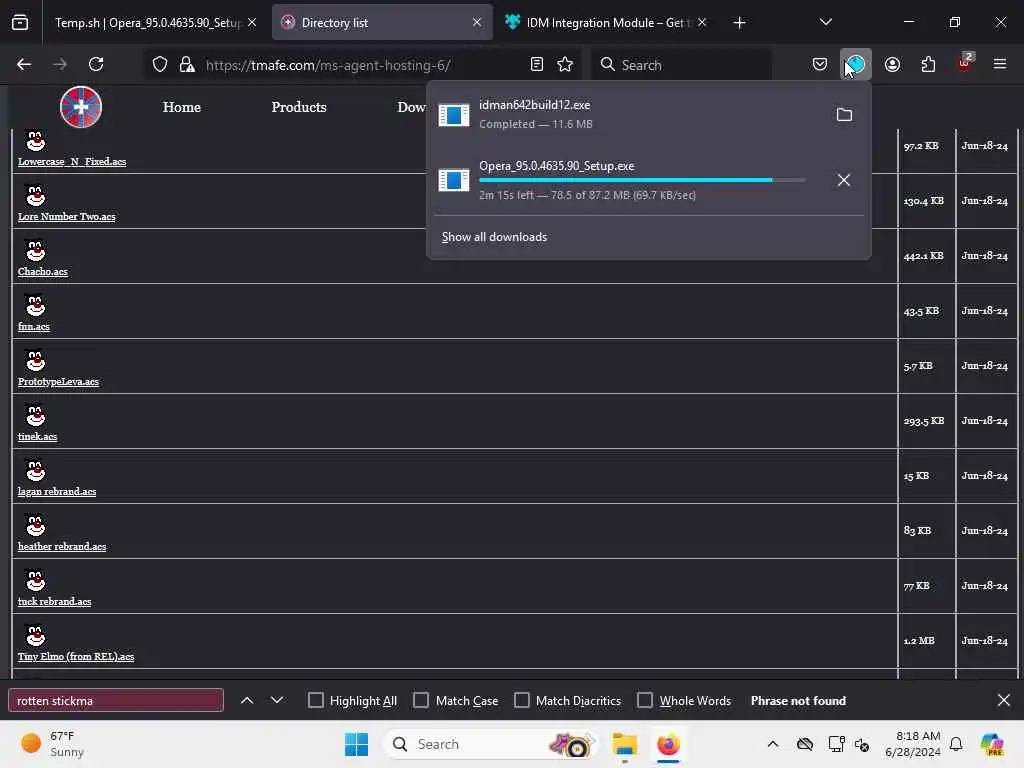Open Lore Number Two.acs file link

[67, 217]
